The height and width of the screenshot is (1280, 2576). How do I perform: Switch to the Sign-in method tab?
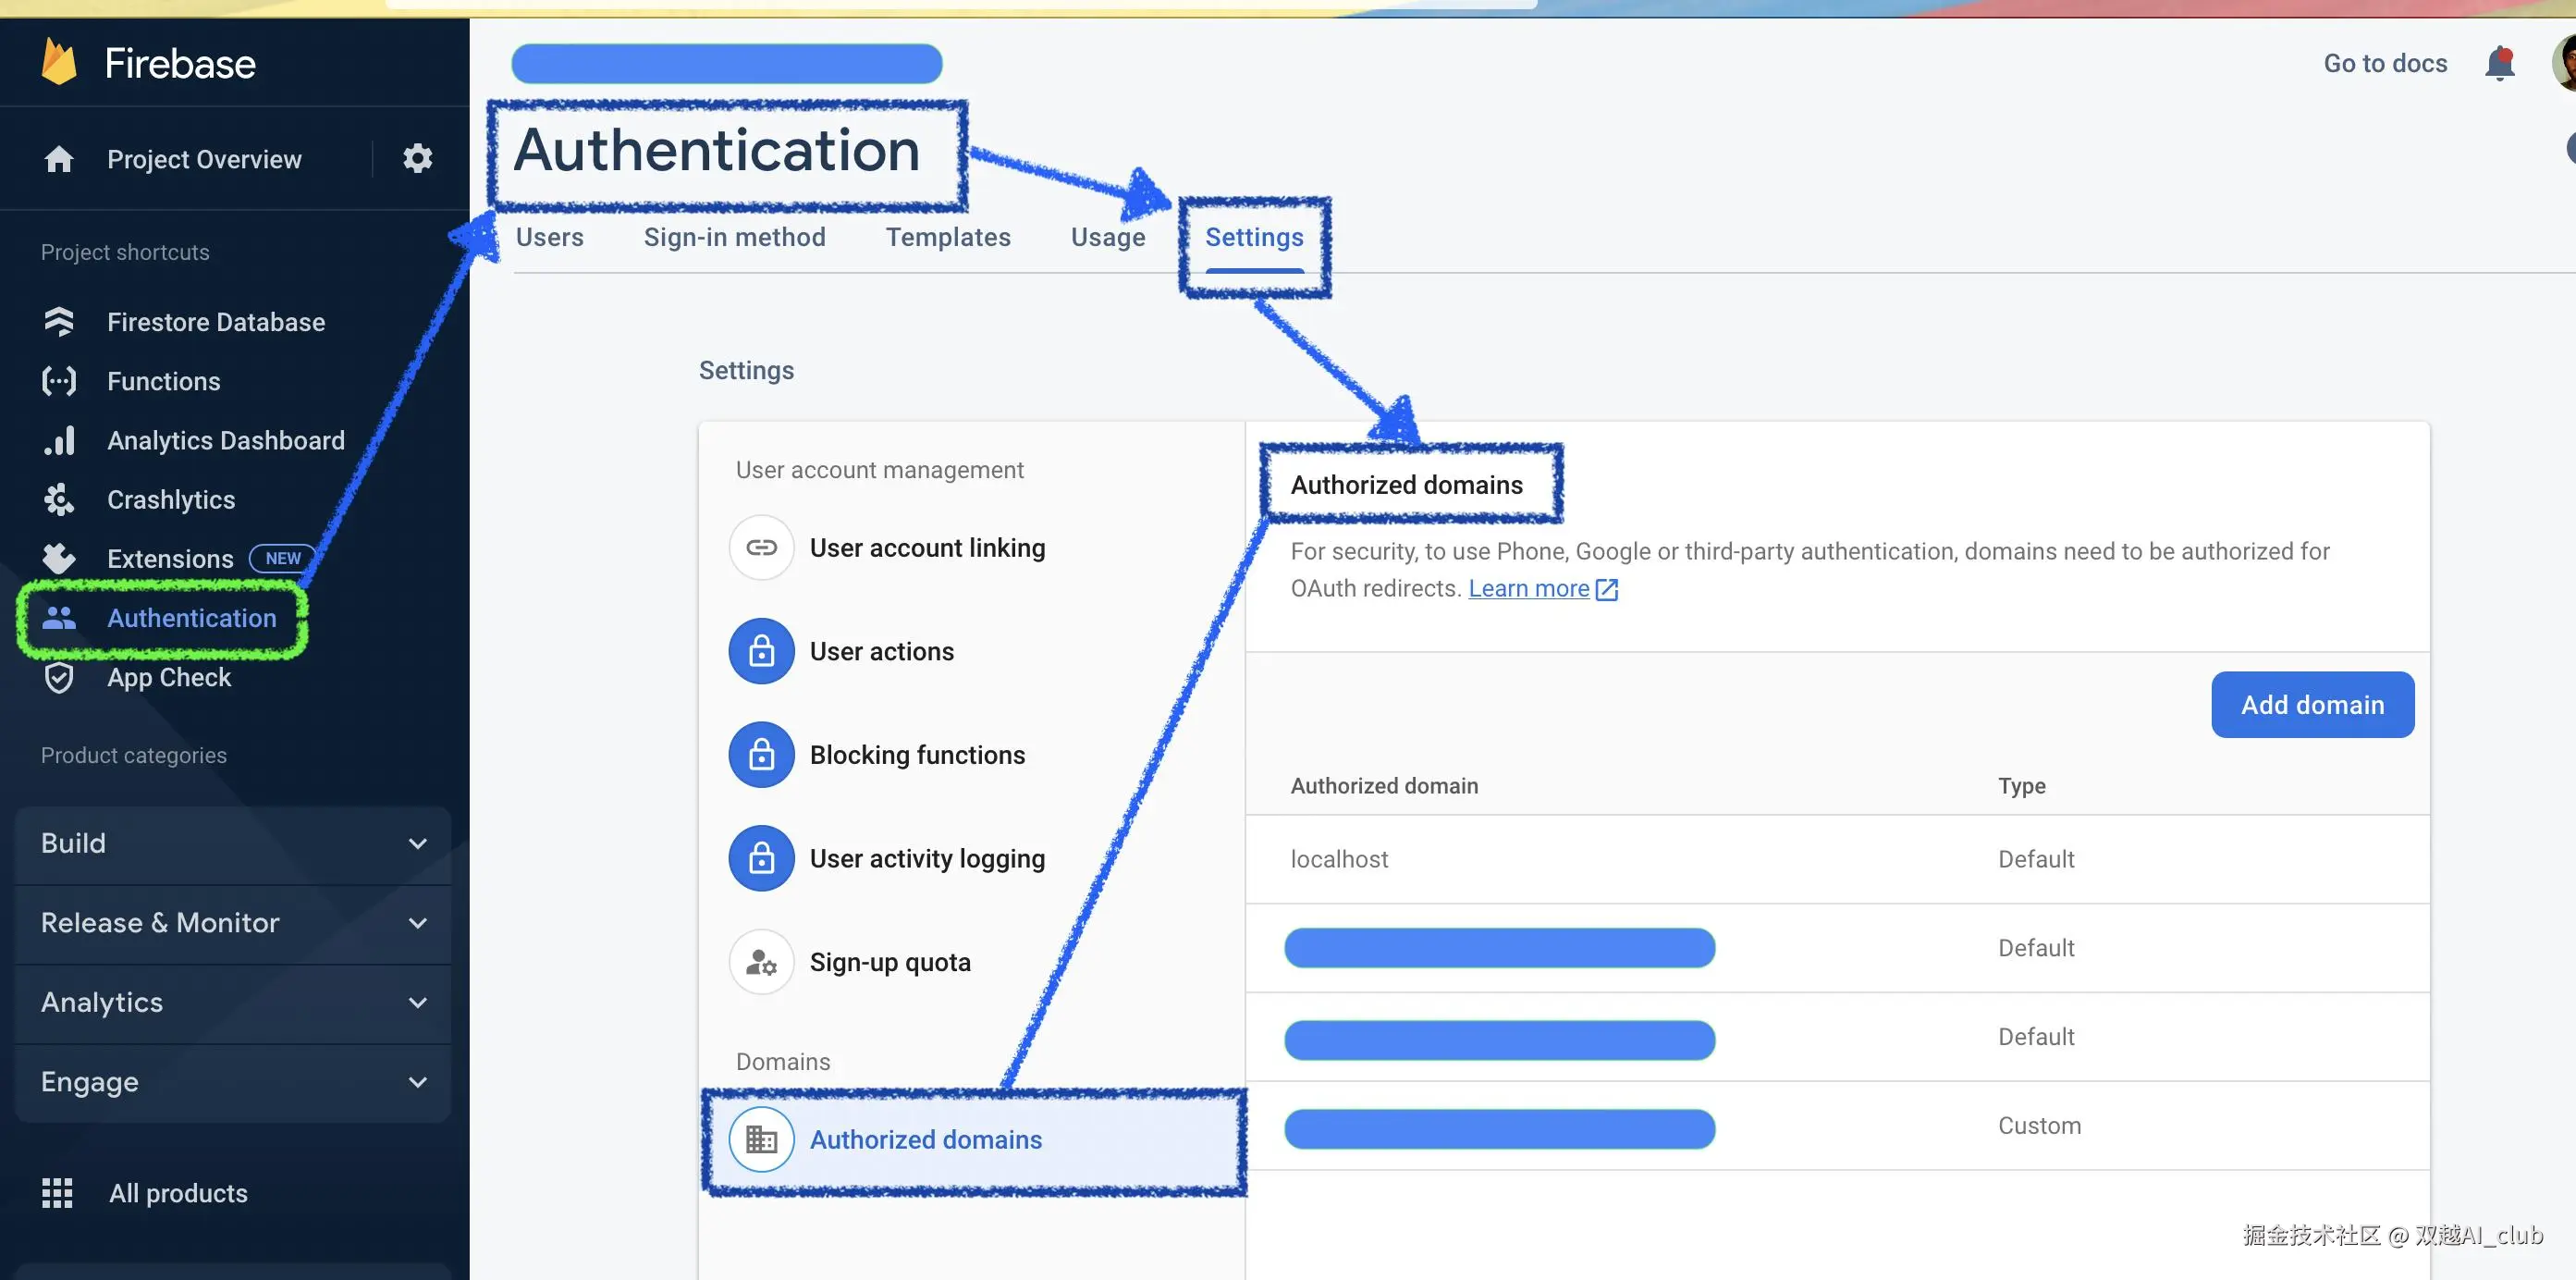click(734, 237)
